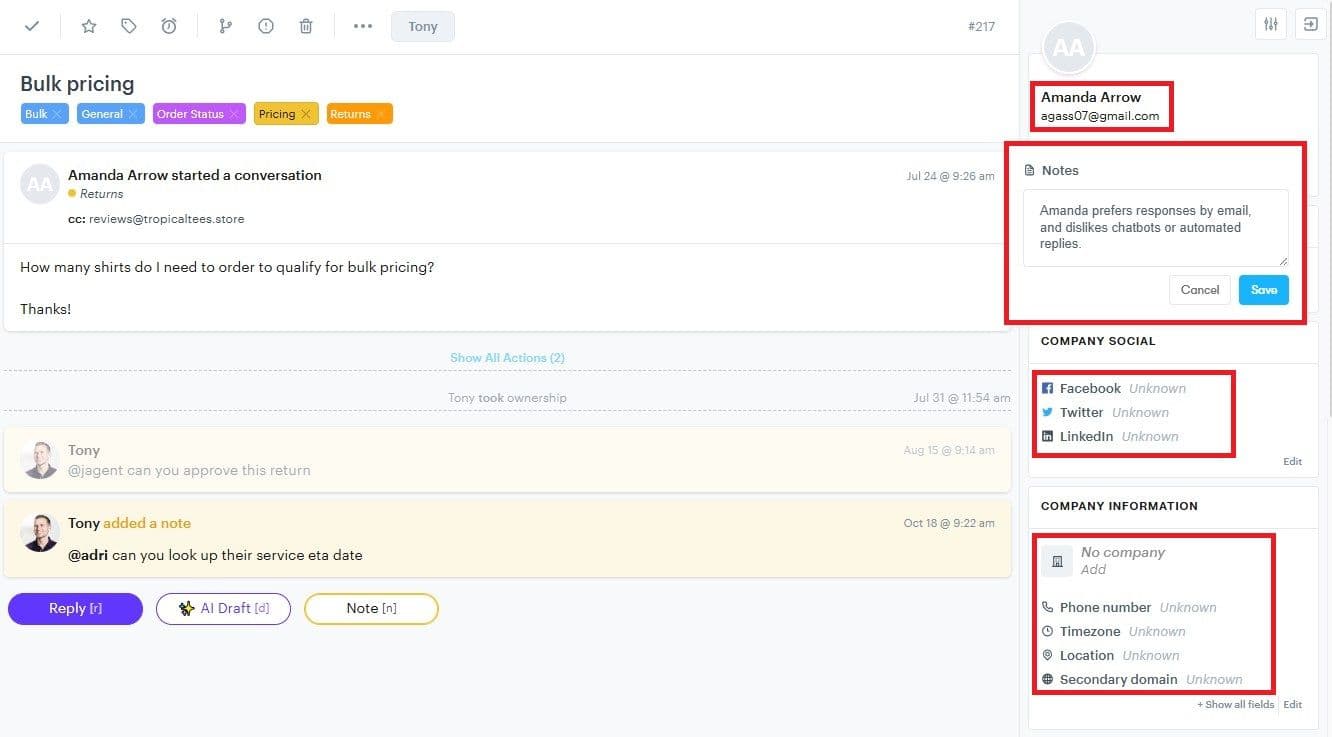Resolve the conversation with the checkmark icon
Screen dimensions: 1332x737
(x=32, y=26)
